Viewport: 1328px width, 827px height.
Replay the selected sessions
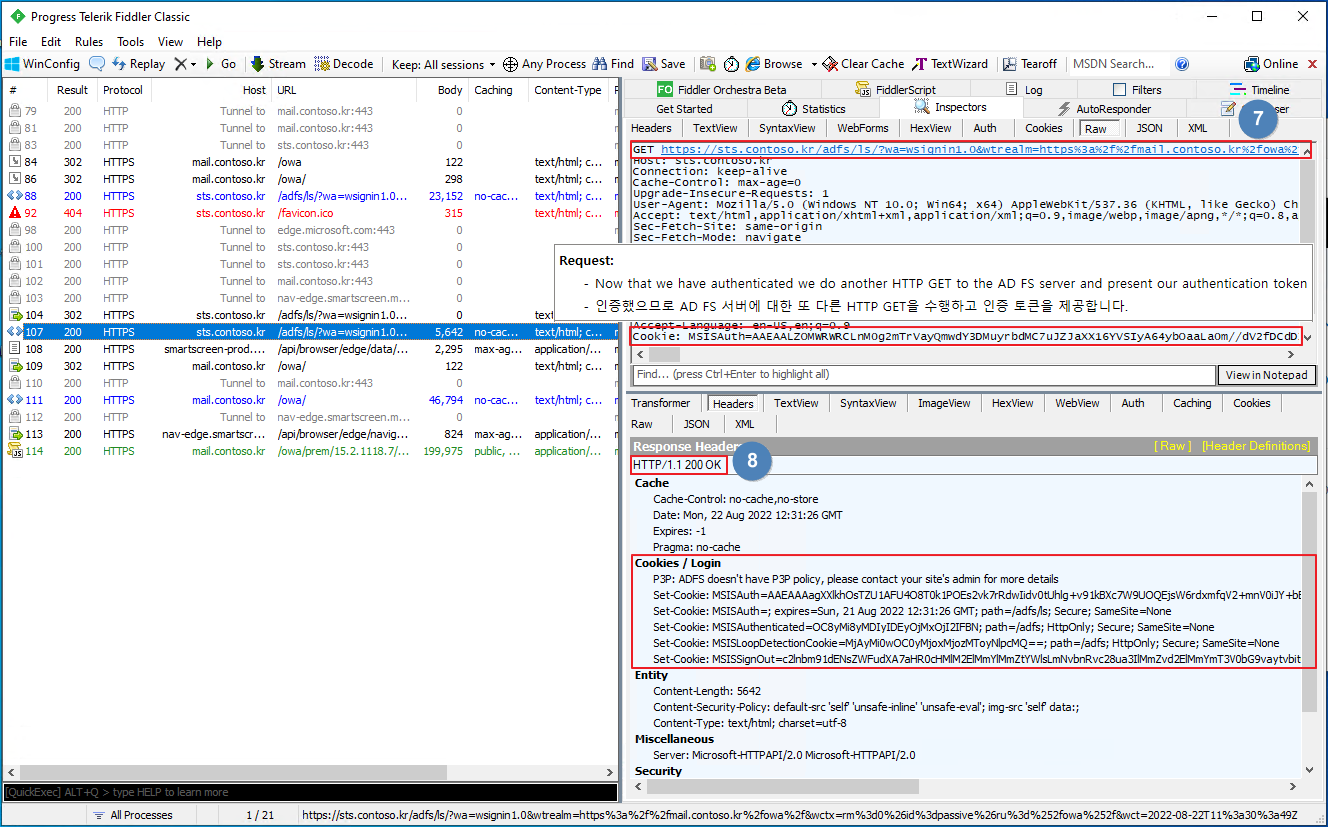tap(138, 64)
